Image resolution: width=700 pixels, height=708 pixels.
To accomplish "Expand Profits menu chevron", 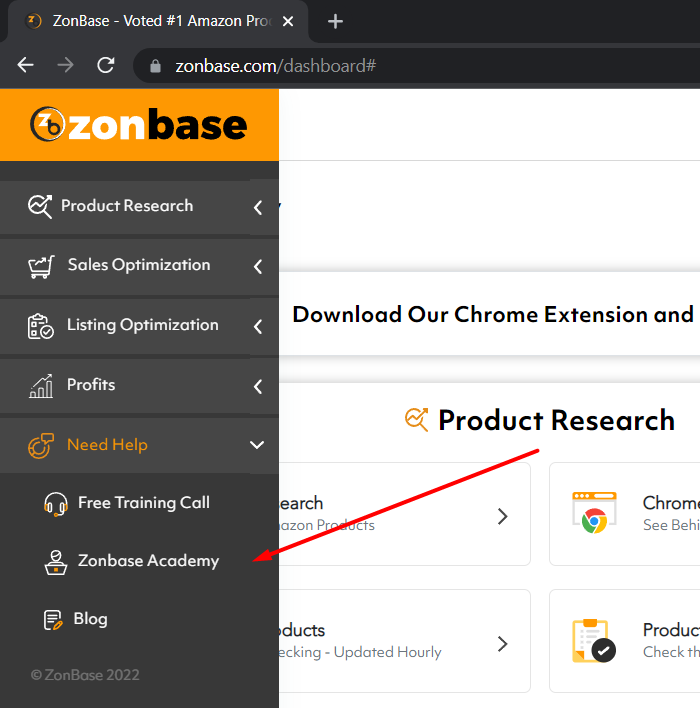I will click(258, 387).
